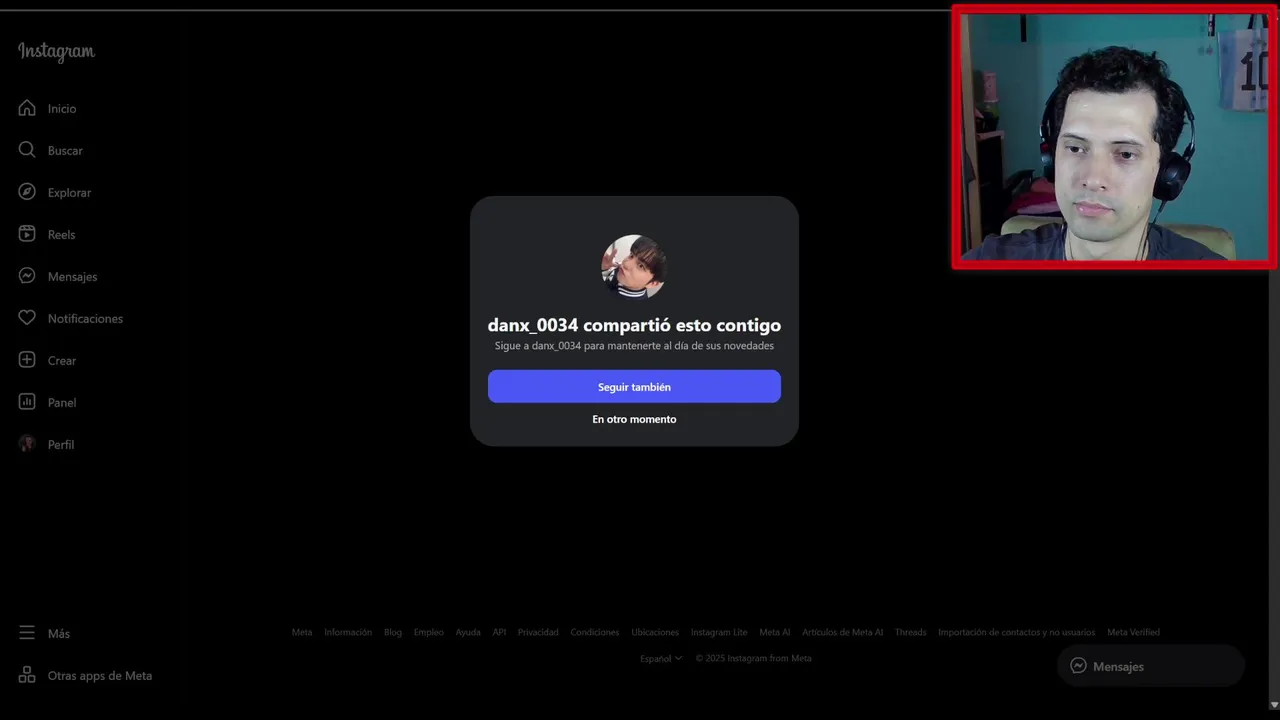Open the Notificaciones heart icon
The height and width of the screenshot is (720, 1280).
coord(27,318)
